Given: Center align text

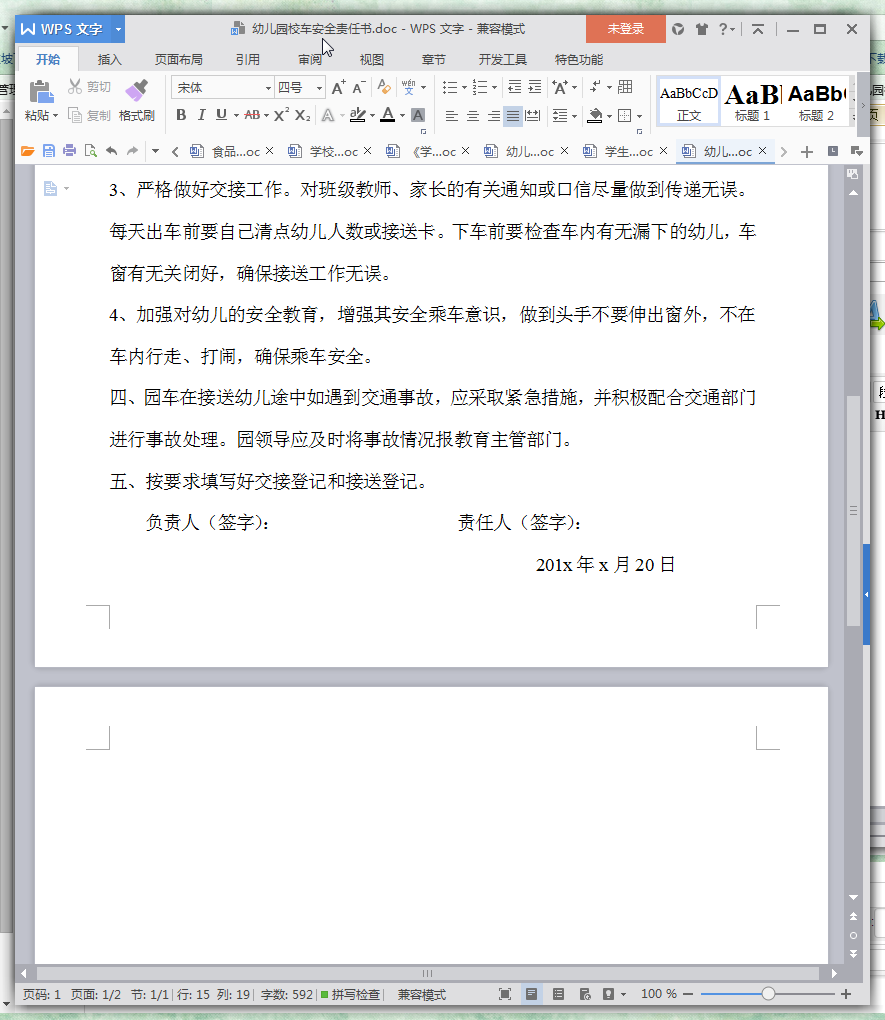Looking at the screenshot, I should (x=472, y=116).
